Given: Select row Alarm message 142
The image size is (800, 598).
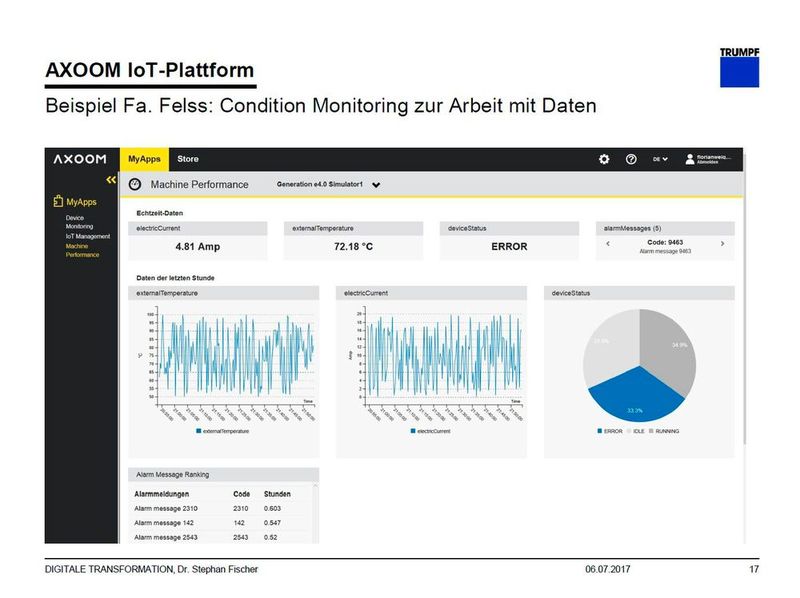Looking at the screenshot, I should click(x=222, y=523).
